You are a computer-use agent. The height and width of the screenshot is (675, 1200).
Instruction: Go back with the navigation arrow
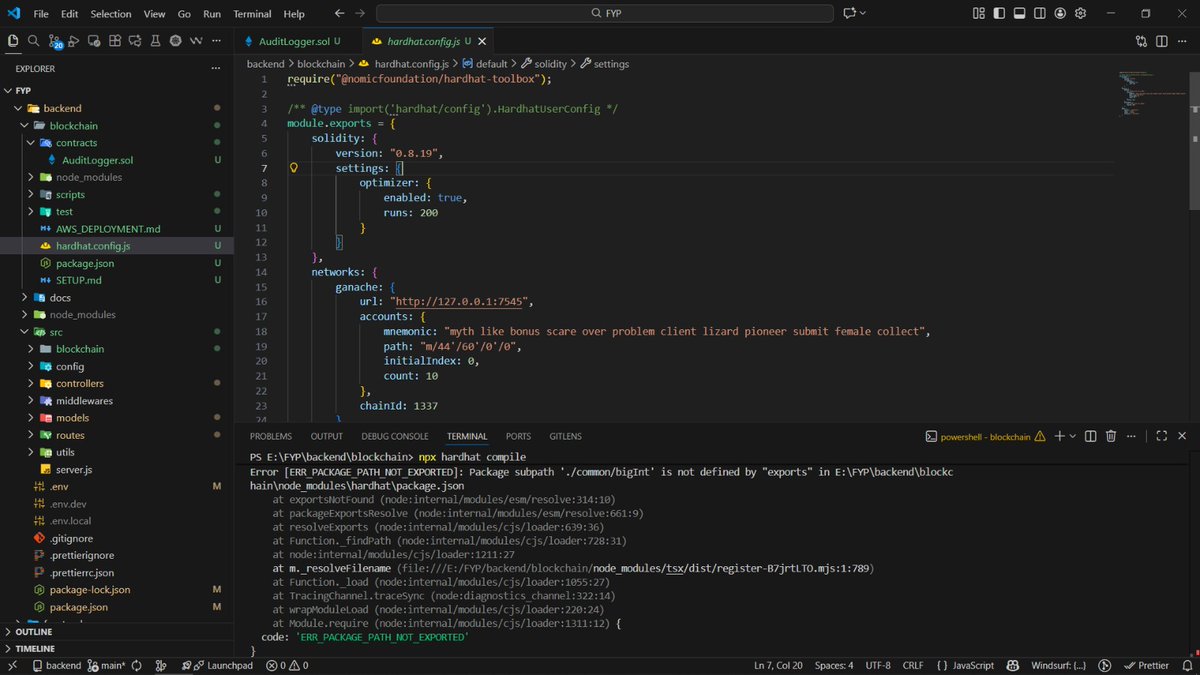(x=339, y=14)
